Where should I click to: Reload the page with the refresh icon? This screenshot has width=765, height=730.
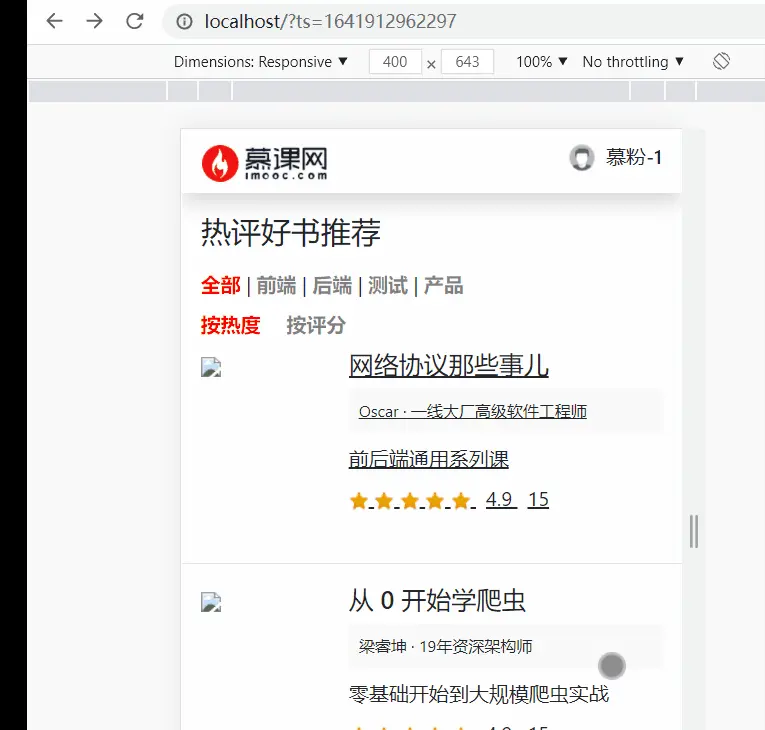coord(135,21)
